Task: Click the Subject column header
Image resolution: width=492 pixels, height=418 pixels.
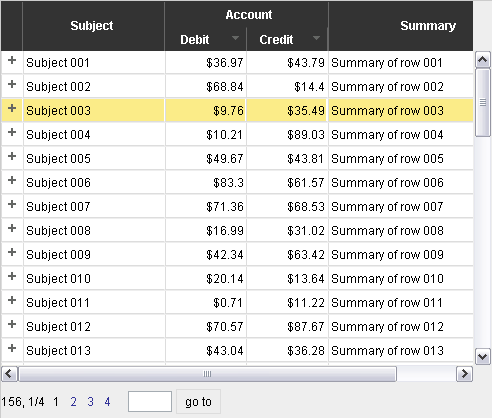Action: point(93,26)
